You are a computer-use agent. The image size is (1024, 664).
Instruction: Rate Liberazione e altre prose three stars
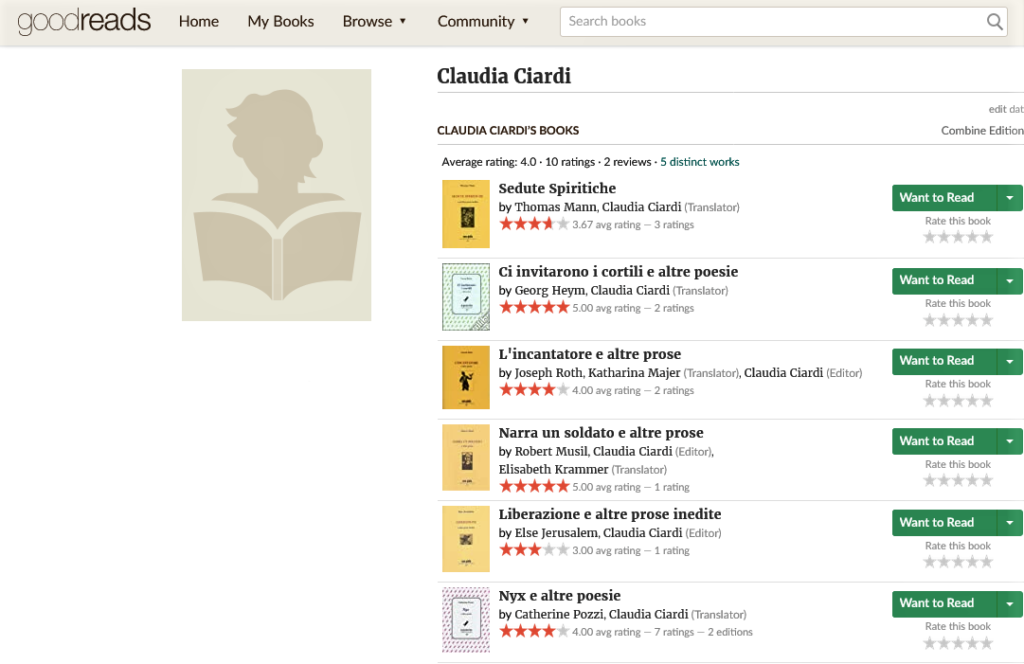pyautogui.click(x=958, y=561)
